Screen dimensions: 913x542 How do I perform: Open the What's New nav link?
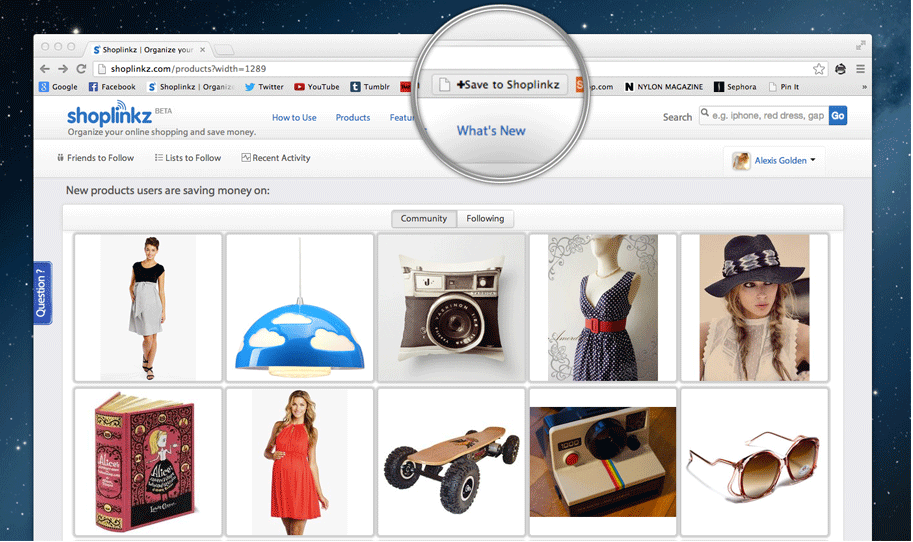(x=491, y=131)
